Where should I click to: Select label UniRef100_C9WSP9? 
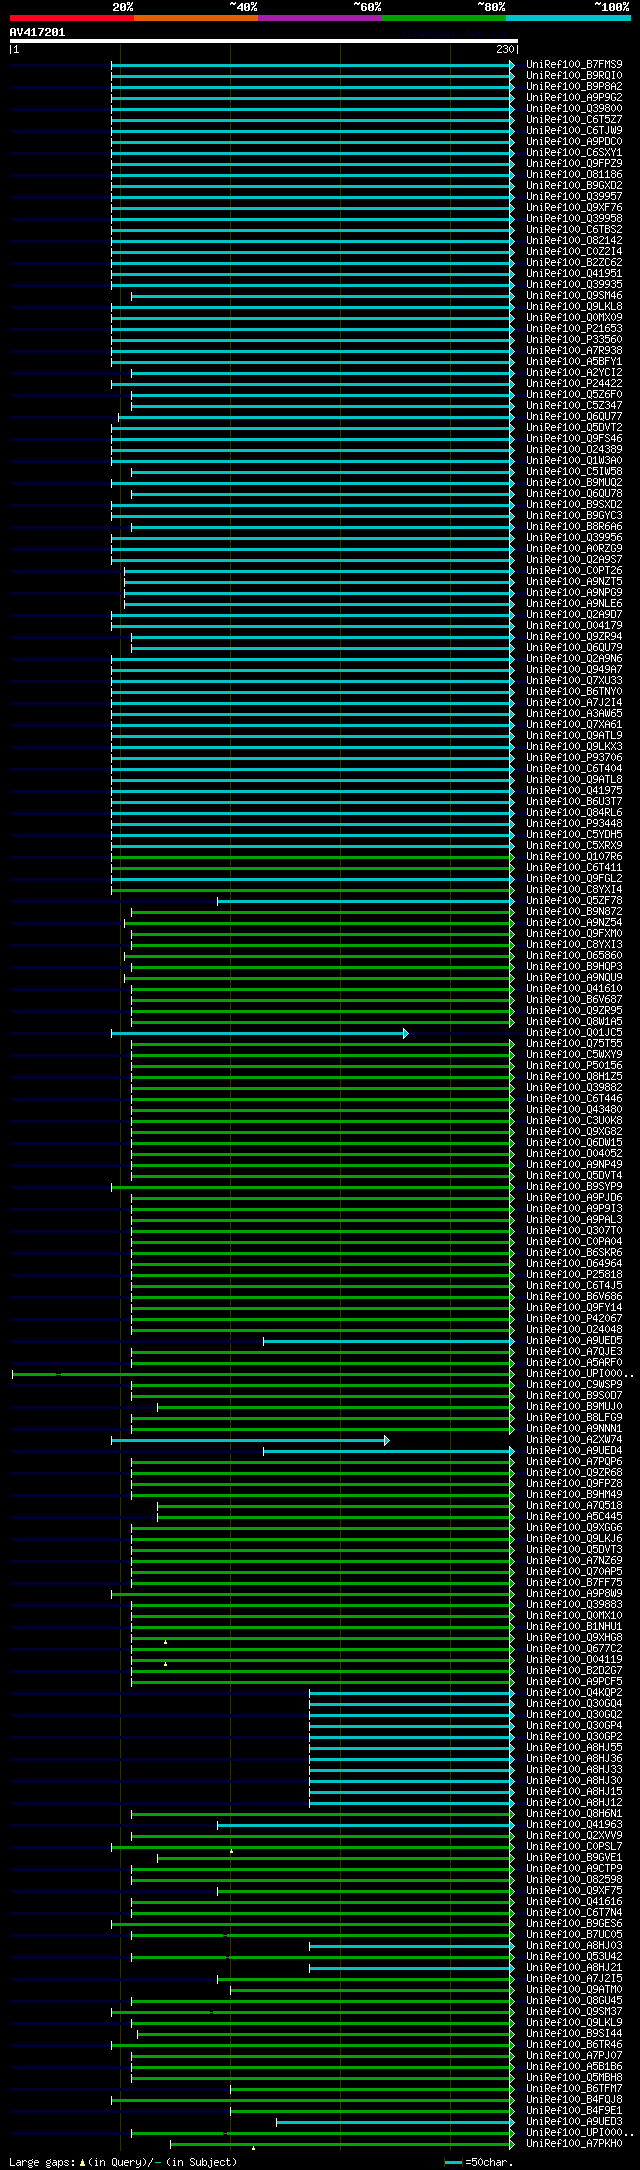pyautogui.click(x=574, y=1385)
